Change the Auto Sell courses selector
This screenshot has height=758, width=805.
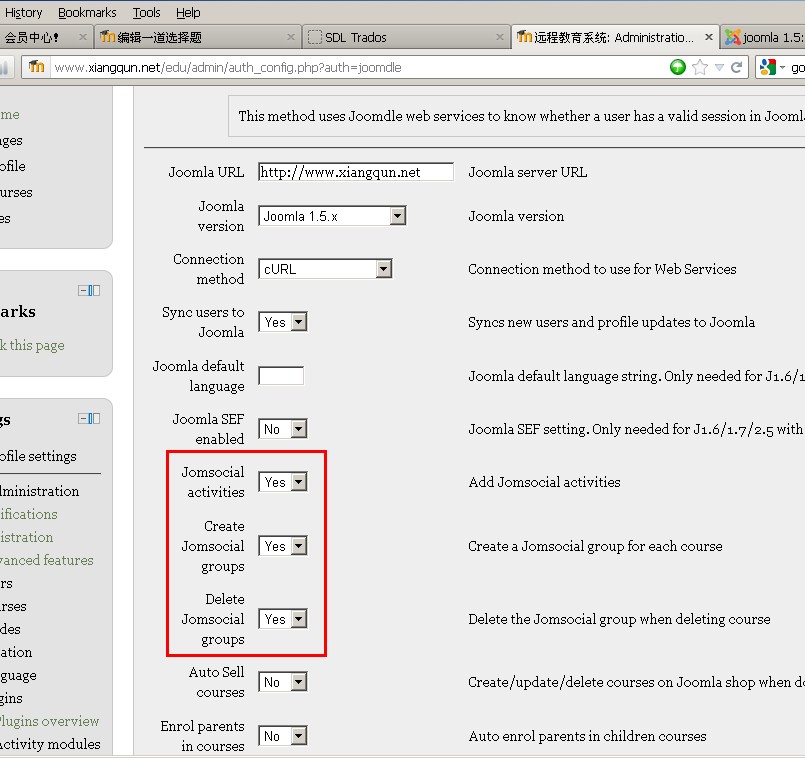[x=298, y=682]
